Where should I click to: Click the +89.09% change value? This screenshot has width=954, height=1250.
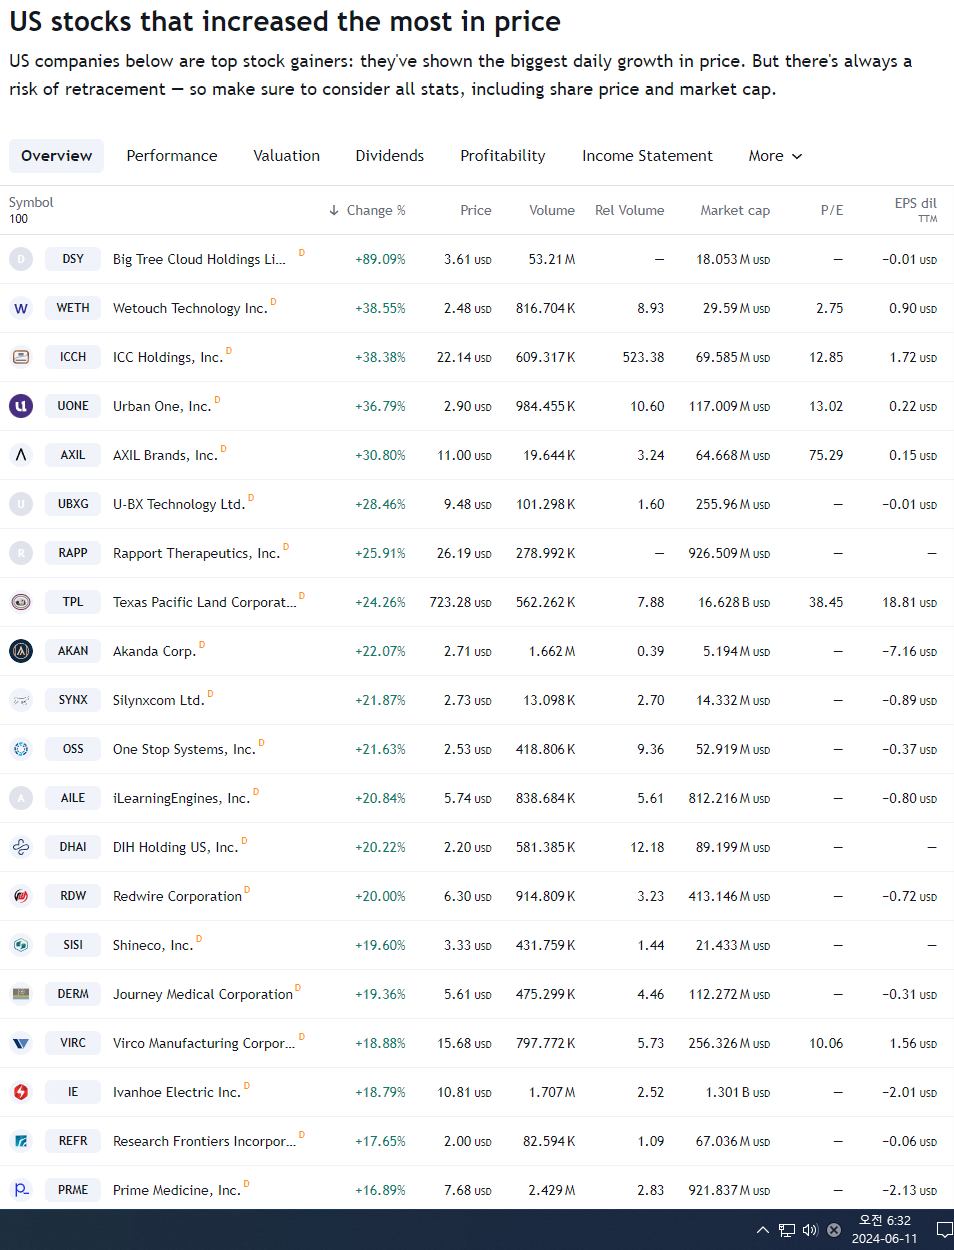point(380,259)
